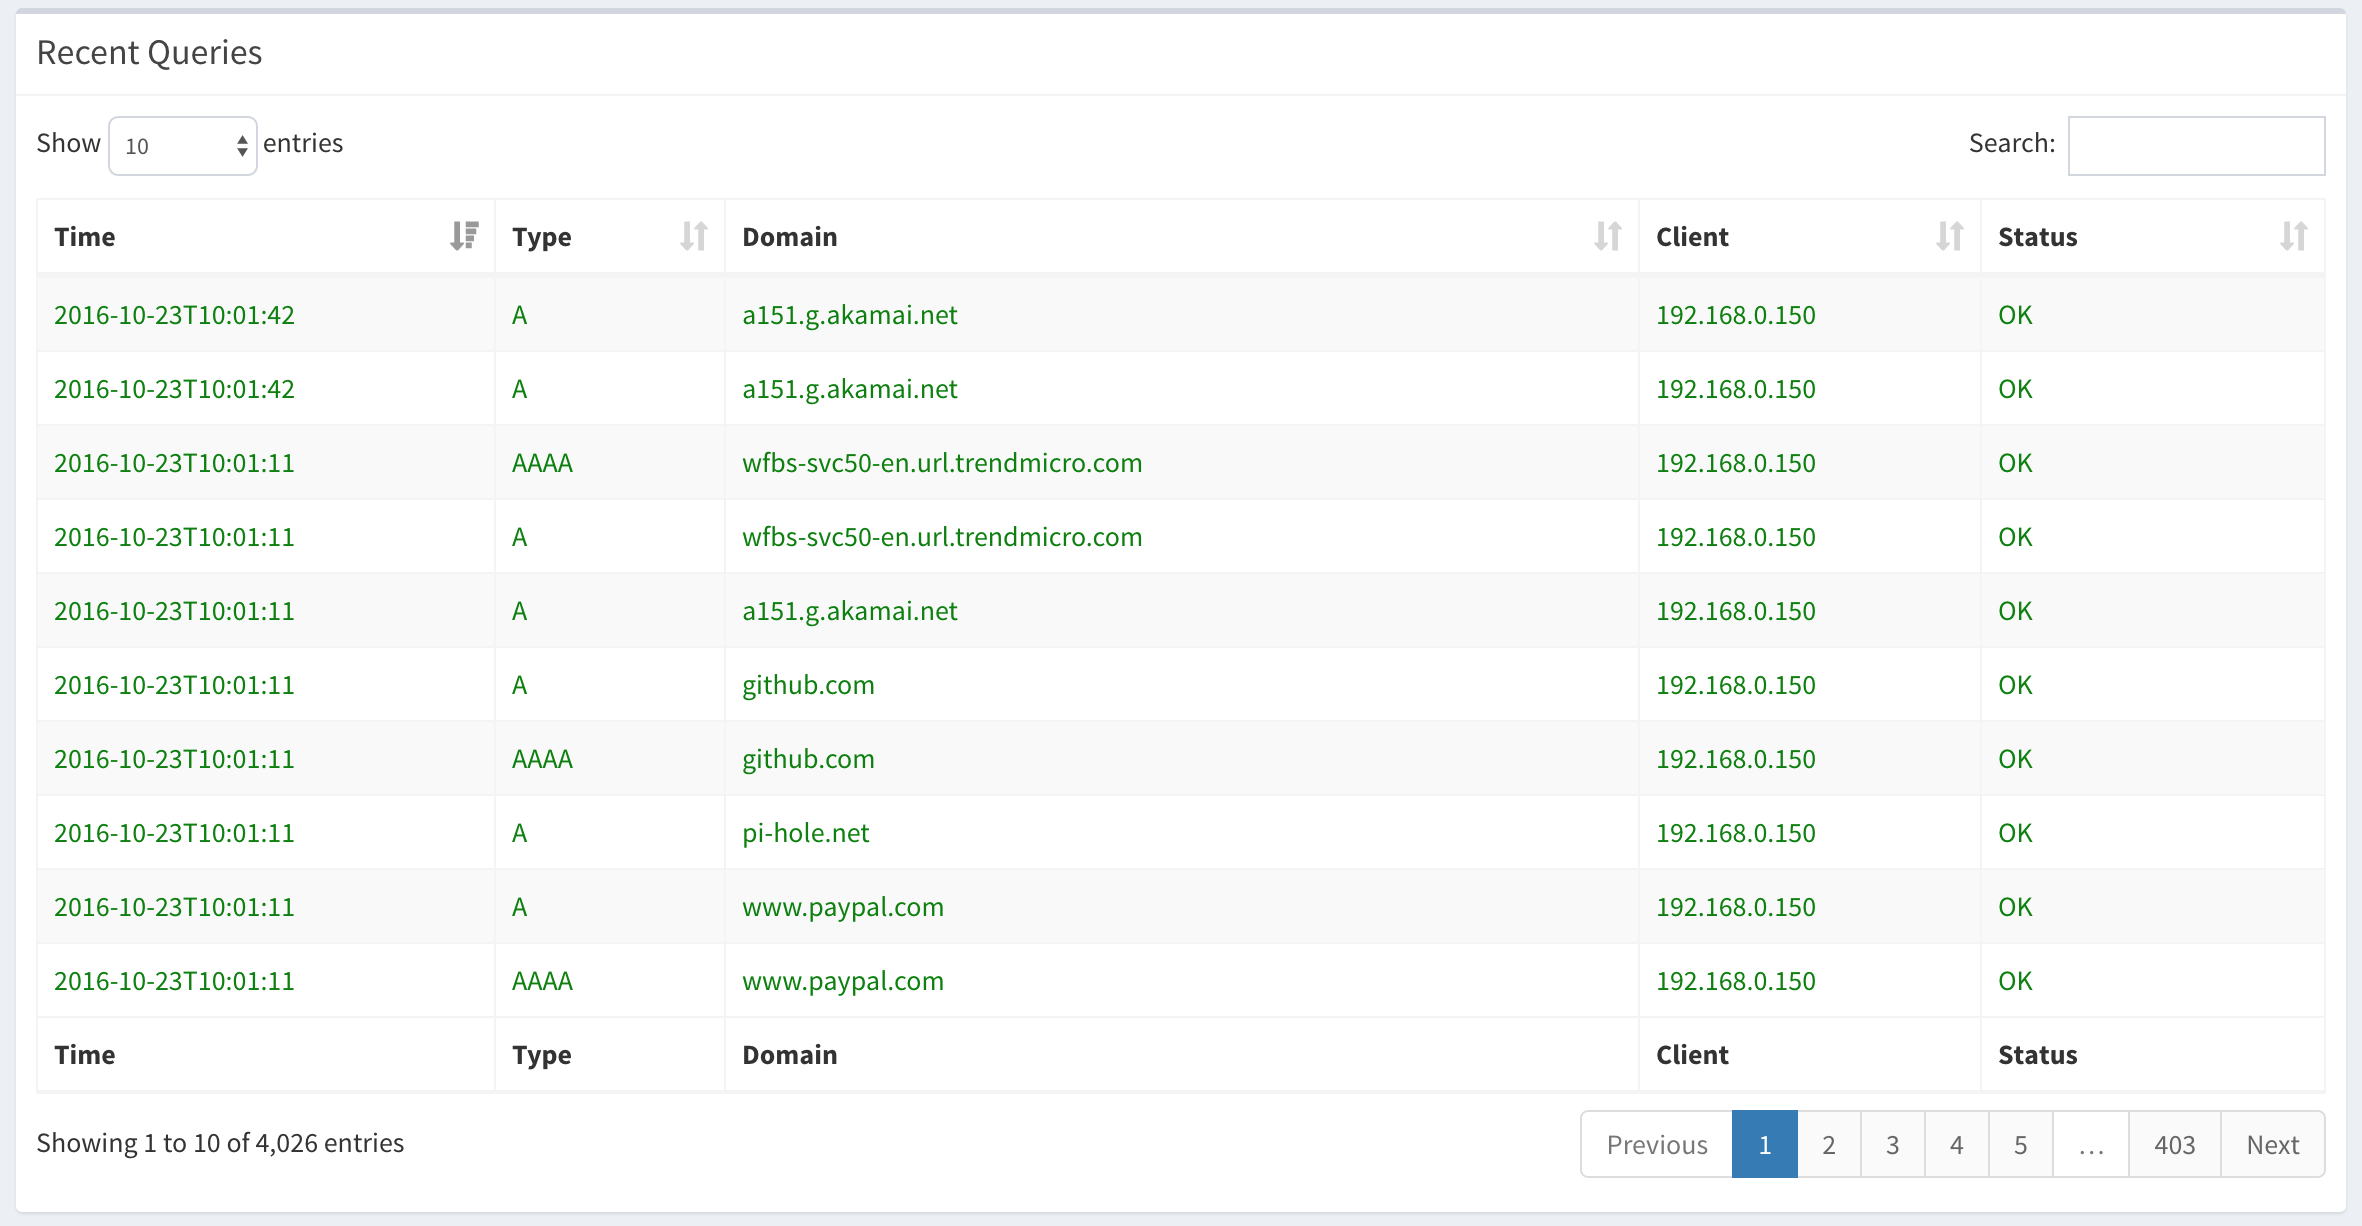Click the Showing 1 to 10 entries info
Image resolution: width=2362 pixels, height=1226 pixels.
tap(220, 1143)
